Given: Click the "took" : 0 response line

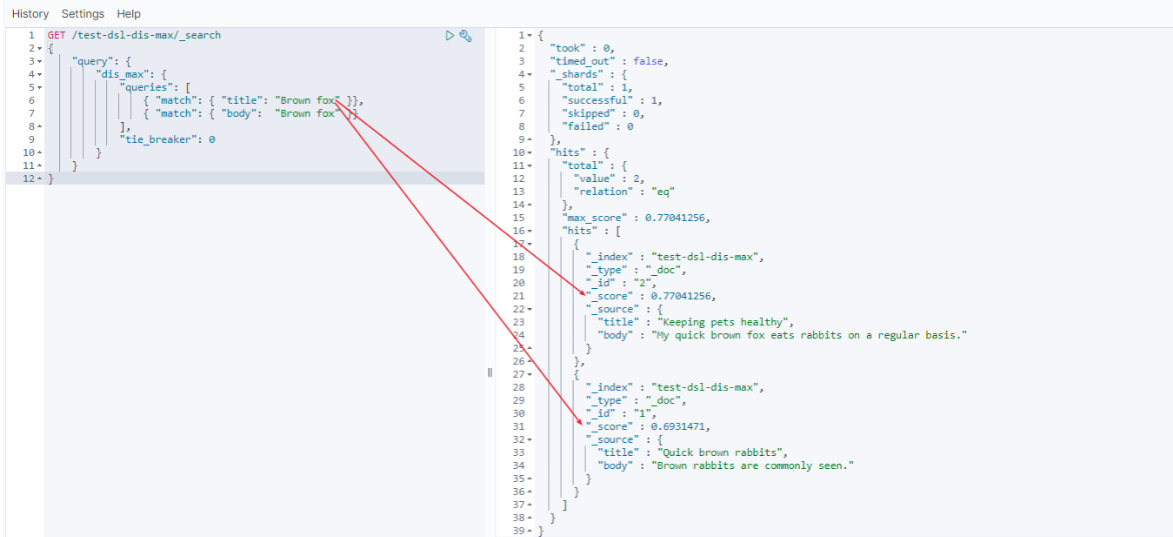Looking at the screenshot, I should pos(582,48).
